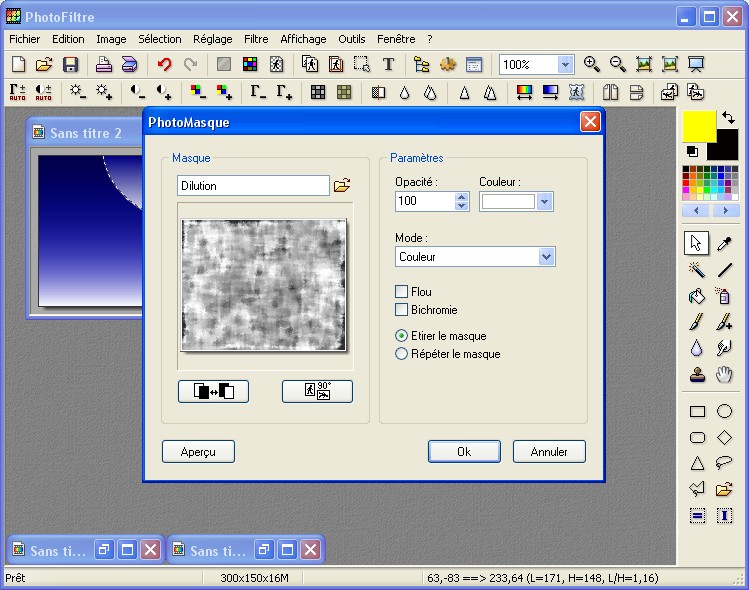The height and width of the screenshot is (590, 749).
Task: Click the small reset default colors icon
Action: coord(692,151)
